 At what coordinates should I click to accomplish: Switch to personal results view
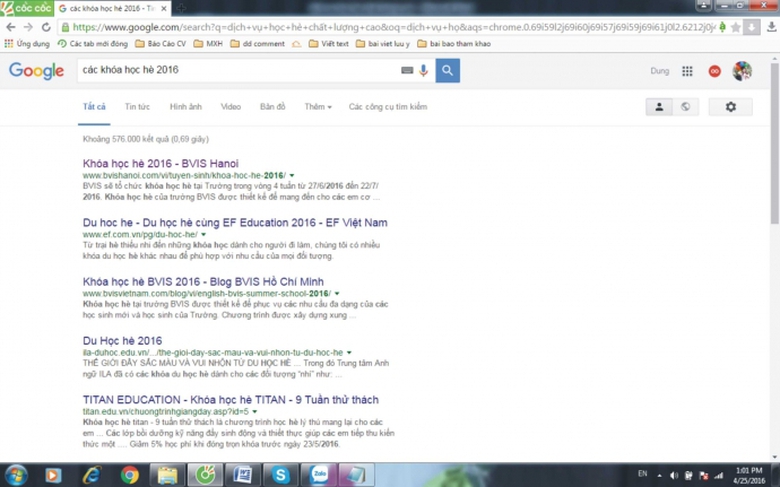pos(659,107)
